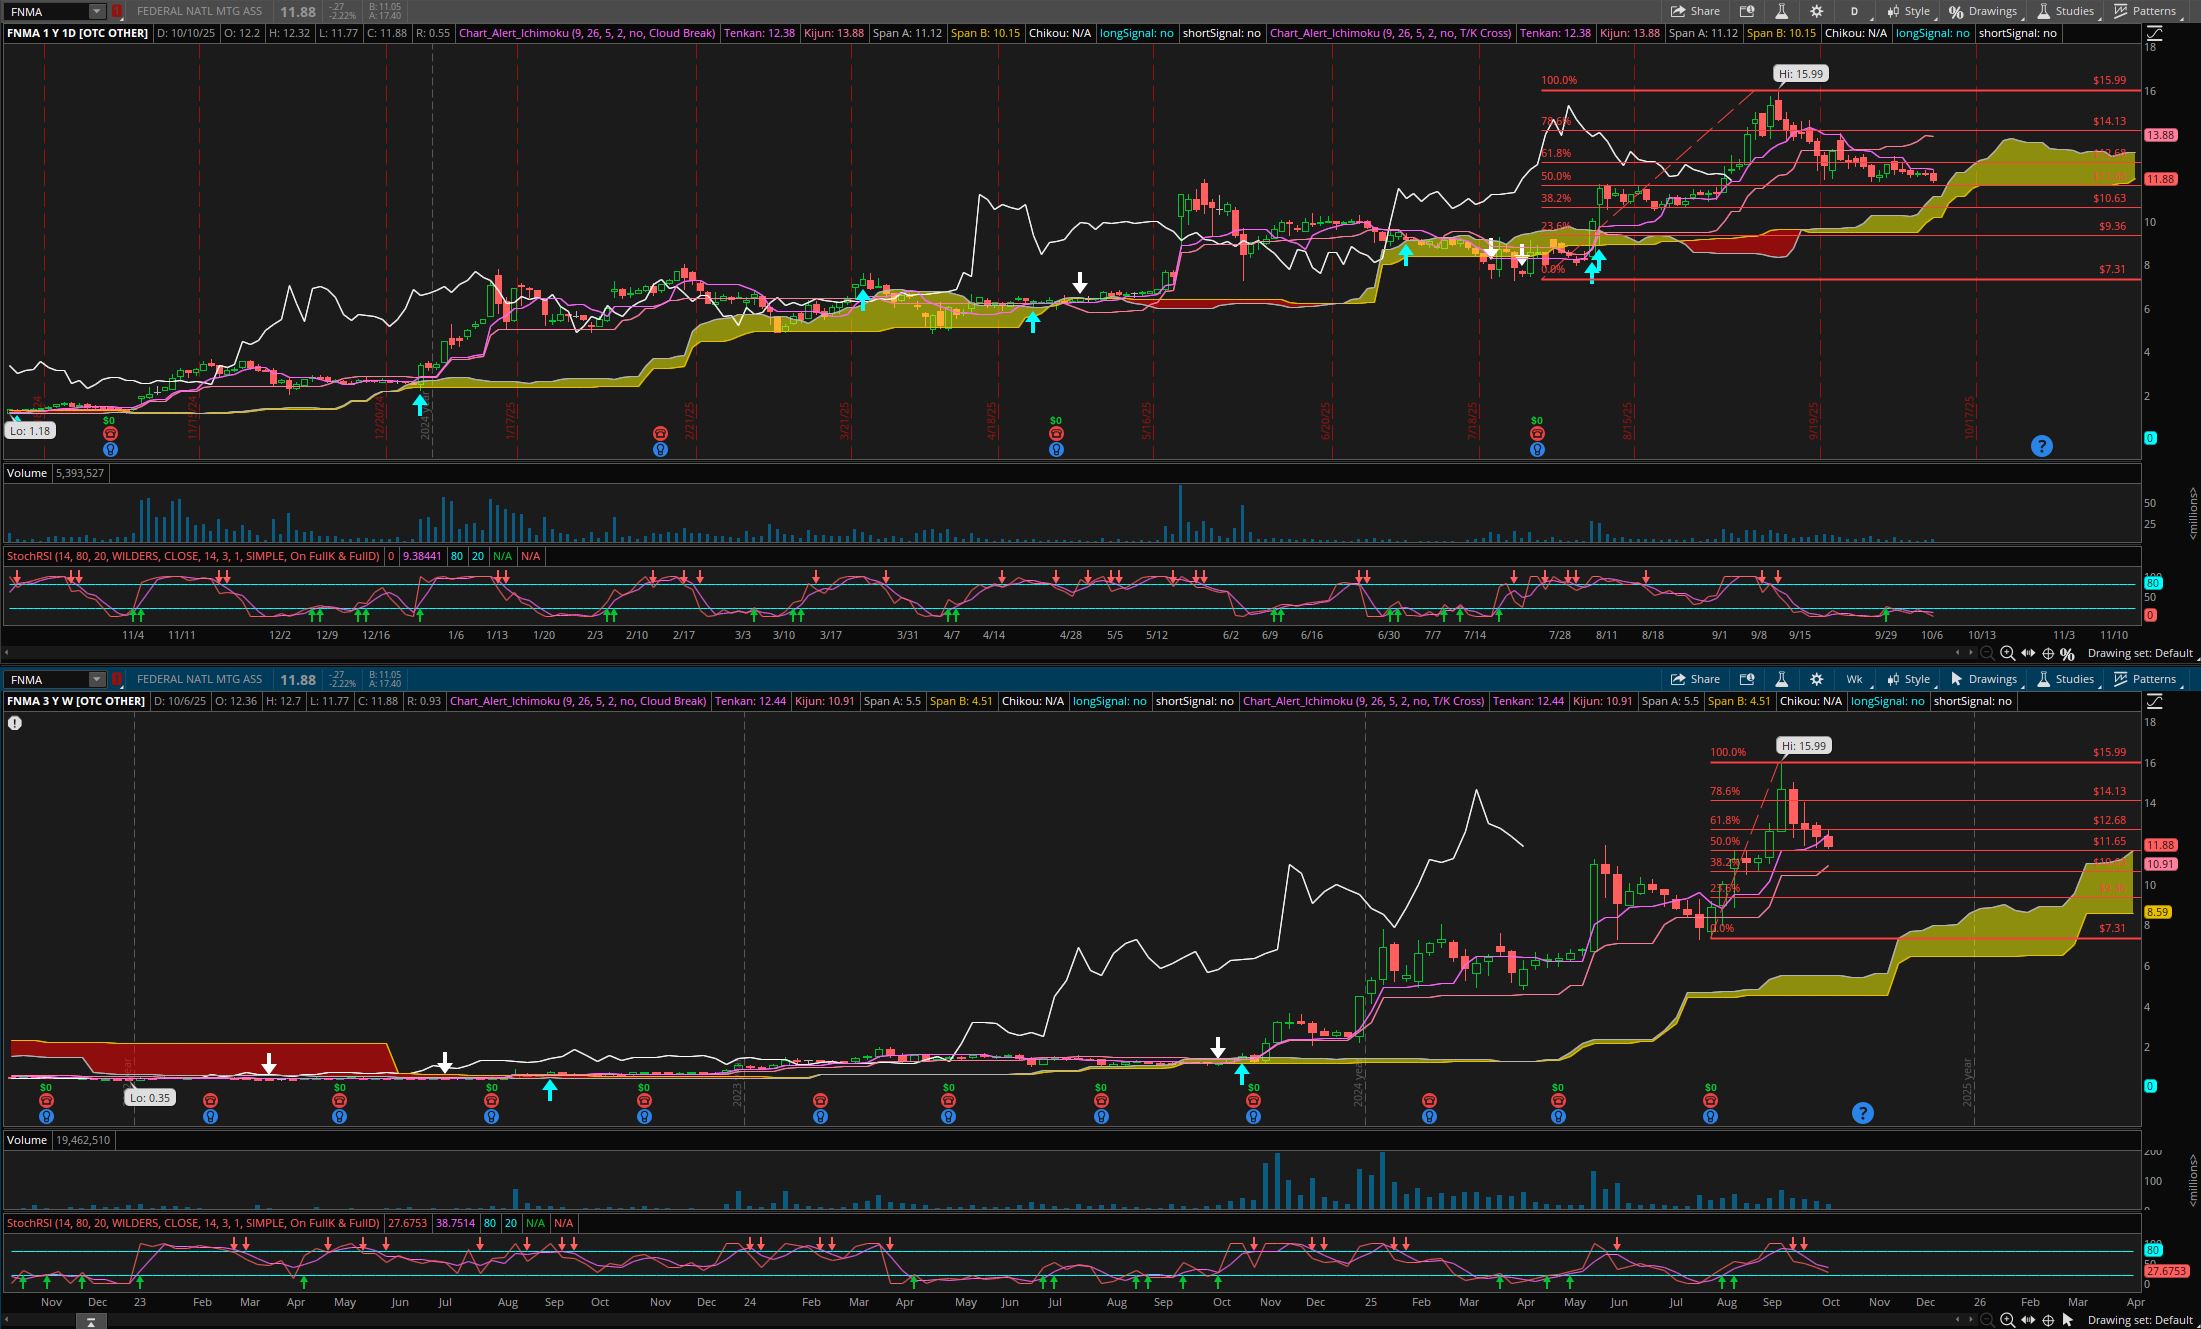Open top chart settings gear icon
2201x1329 pixels.
(x=1816, y=11)
